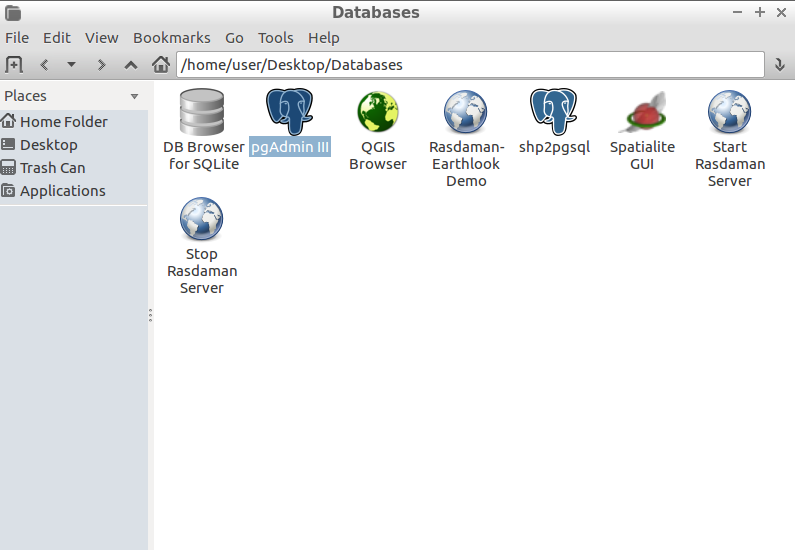795x550 pixels.
Task: Open the Edit menu
Action: pyautogui.click(x=57, y=38)
